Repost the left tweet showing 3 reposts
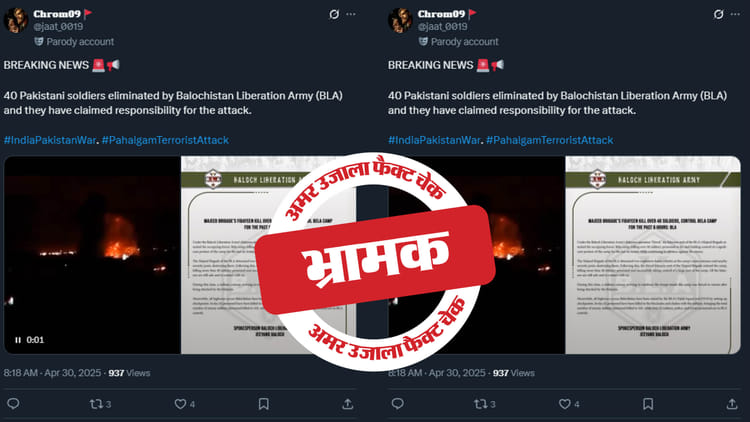The width and height of the screenshot is (750, 422). (100, 404)
